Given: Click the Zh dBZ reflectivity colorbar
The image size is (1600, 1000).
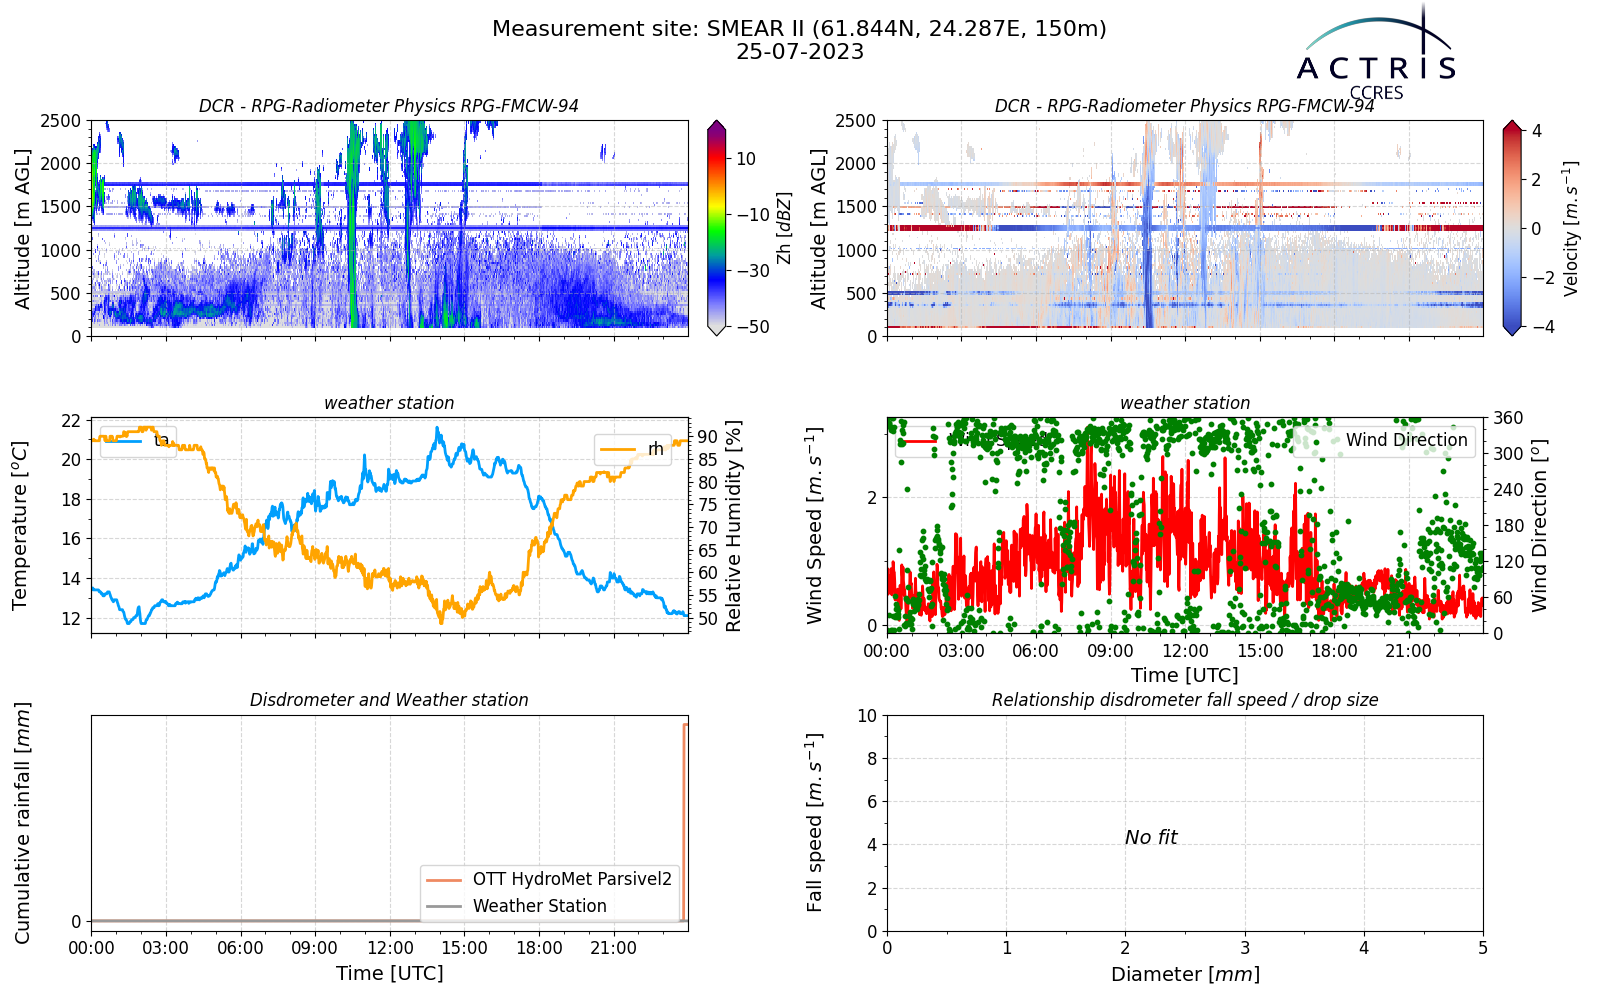Looking at the screenshot, I should pyautogui.click(x=716, y=228).
